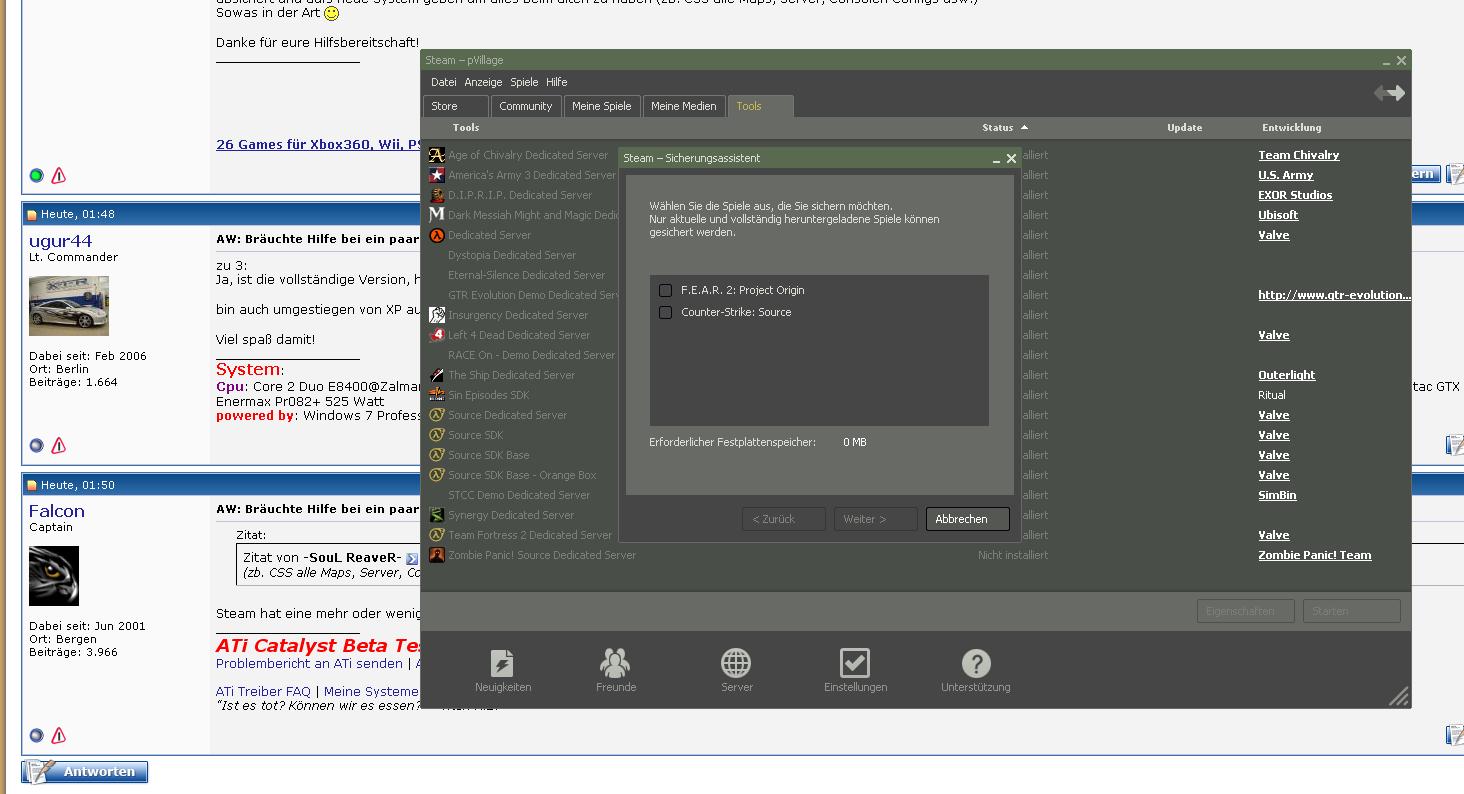This screenshot has height=794, width=1464.
Task: Click Source Dedicated Server icon
Action: (437, 415)
